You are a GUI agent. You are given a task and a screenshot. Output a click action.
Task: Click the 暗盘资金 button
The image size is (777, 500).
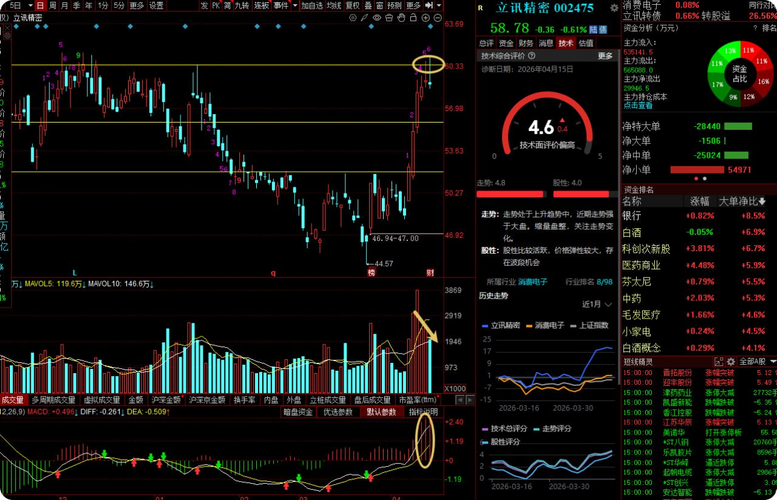tap(298, 412)
